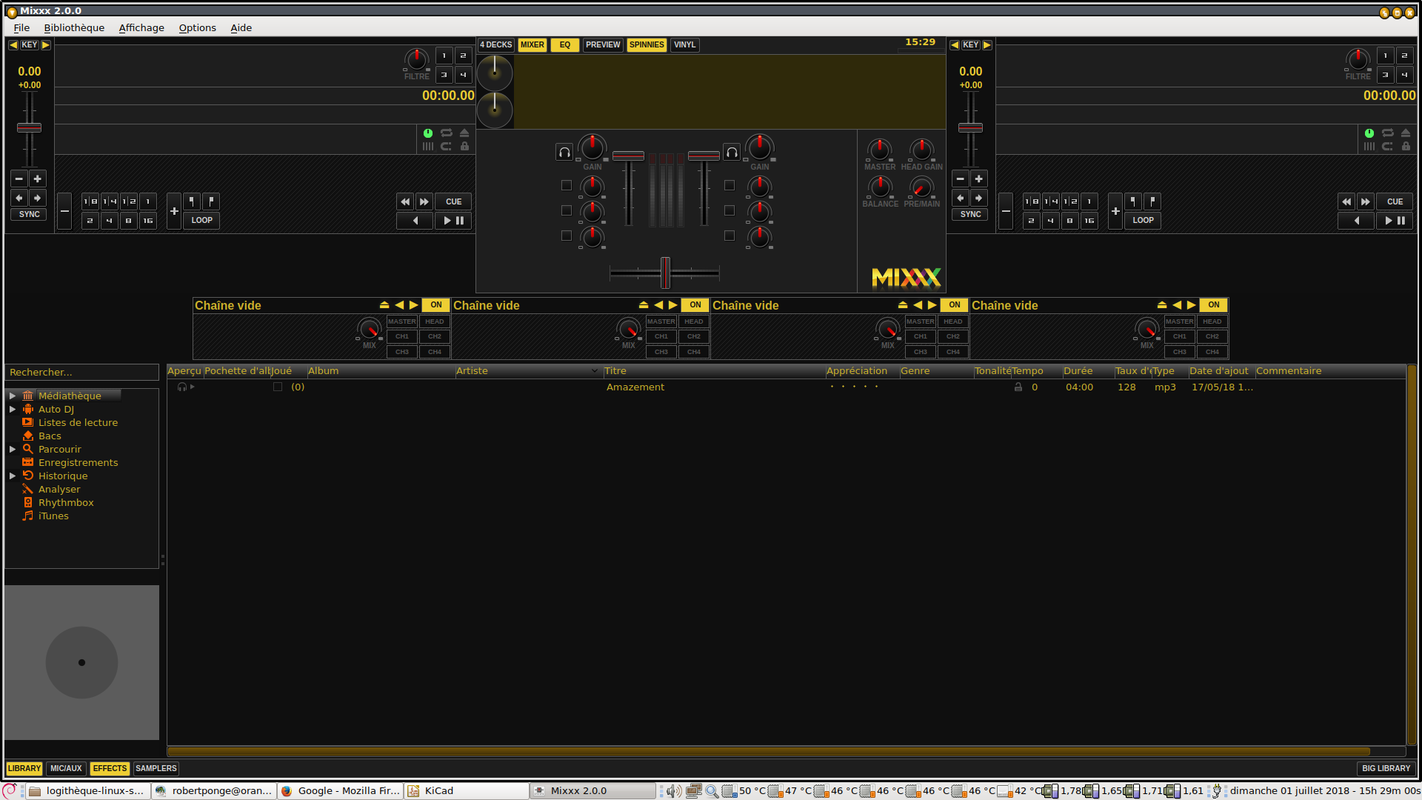Click sort arrow on Artiste column
Image resolution: width=1422 pixels, height=800 pixels.
point(595,371)
